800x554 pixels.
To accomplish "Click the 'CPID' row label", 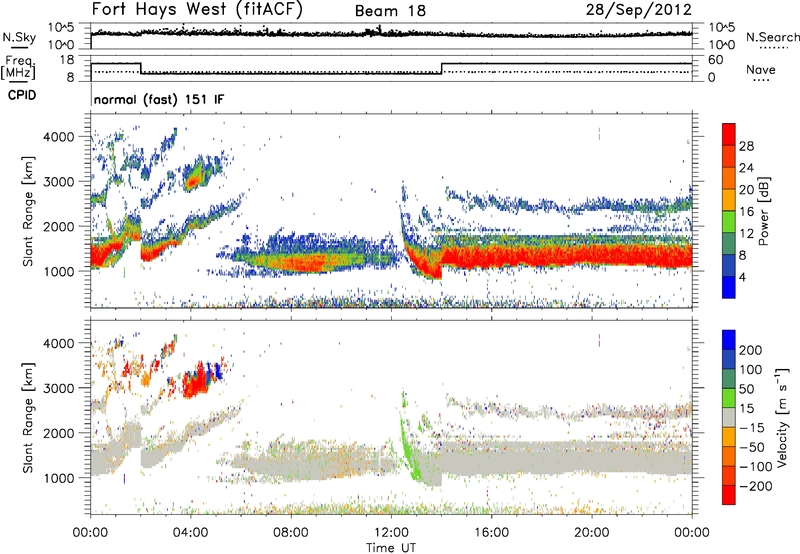I will pos(22,95).
